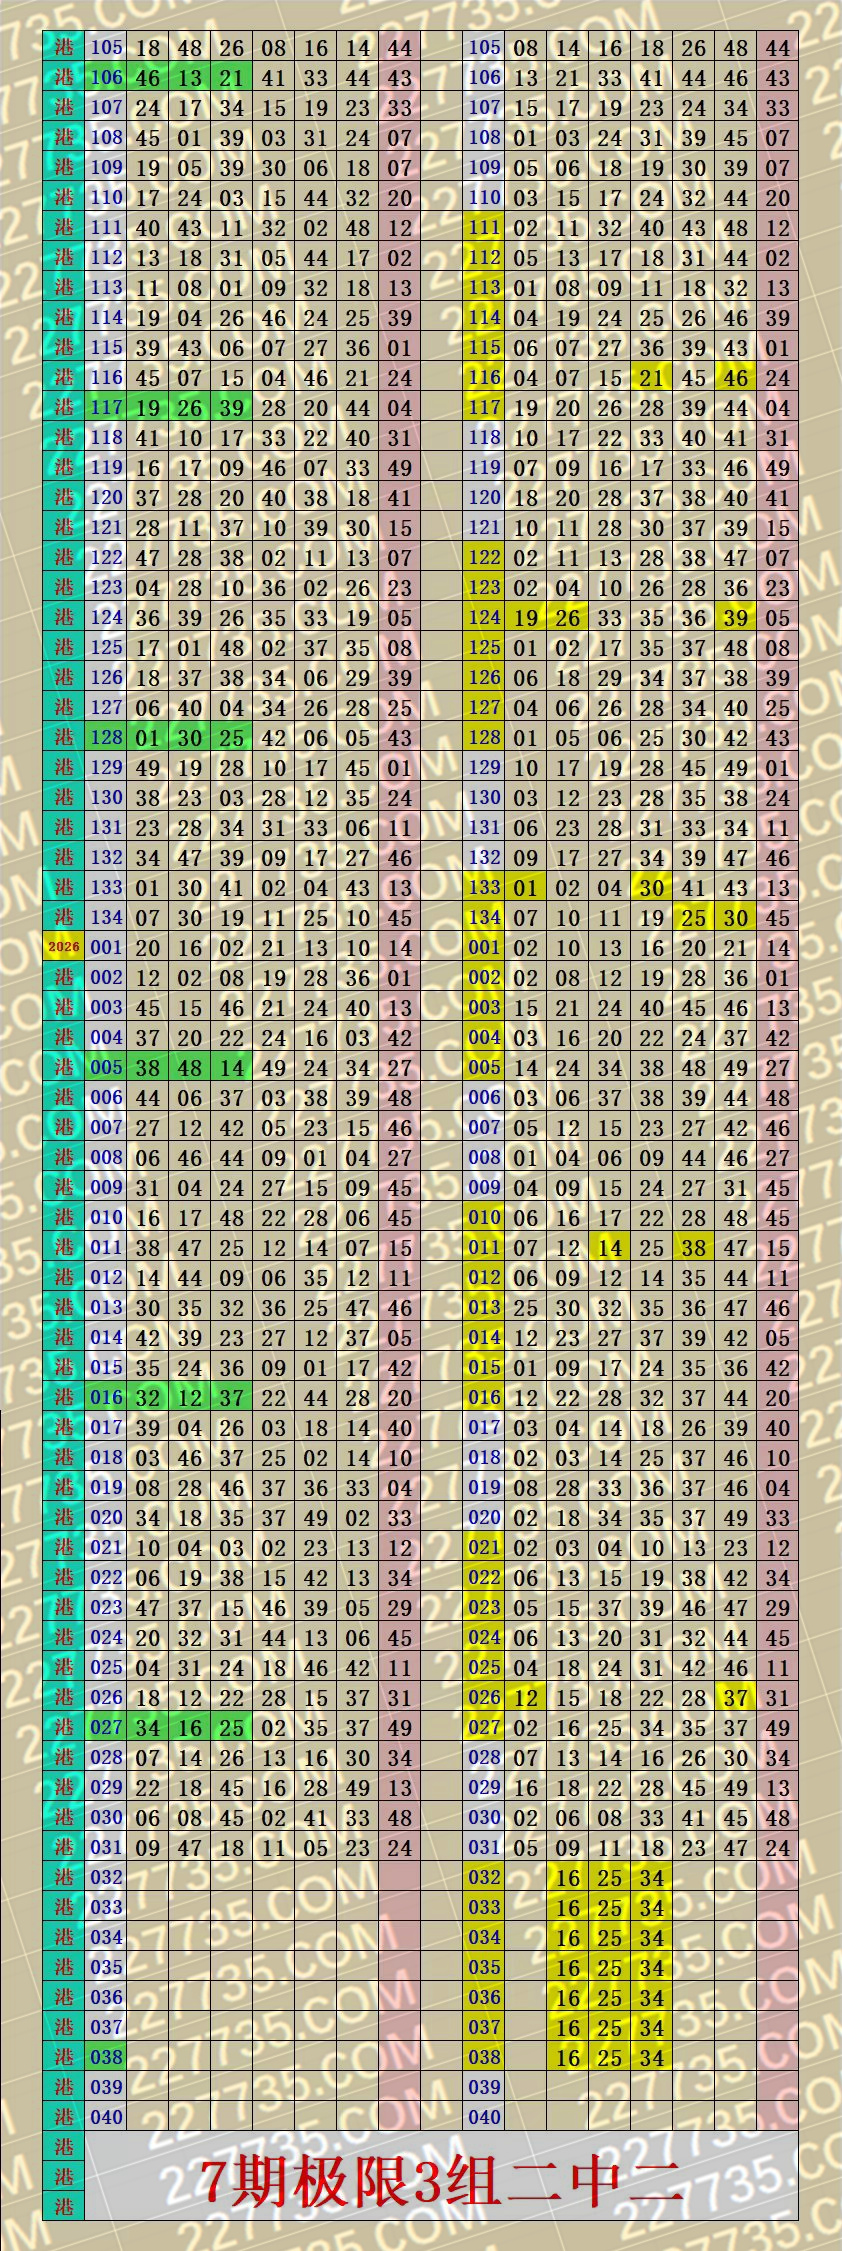Select yellow-highlighted 21 in period 116 row
The width and height of the screenshot is (842, 2251).
click(x=652, y=377)
